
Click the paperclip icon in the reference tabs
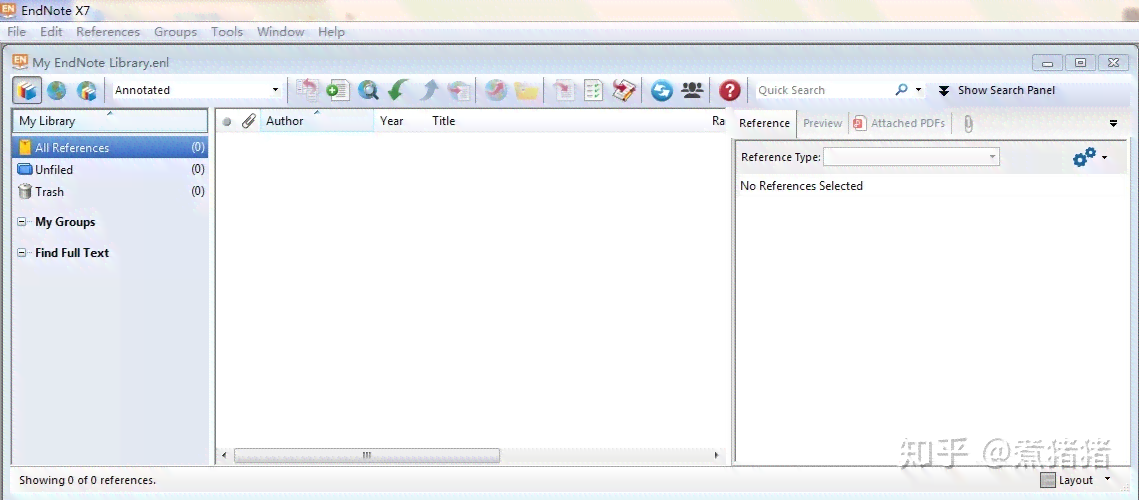[968, 124]
